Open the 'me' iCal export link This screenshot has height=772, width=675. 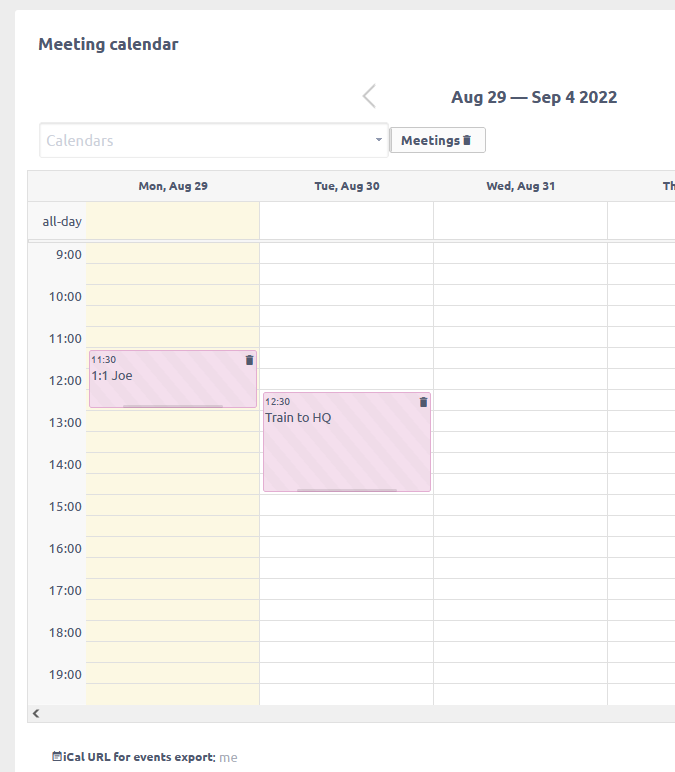(228, 757)
